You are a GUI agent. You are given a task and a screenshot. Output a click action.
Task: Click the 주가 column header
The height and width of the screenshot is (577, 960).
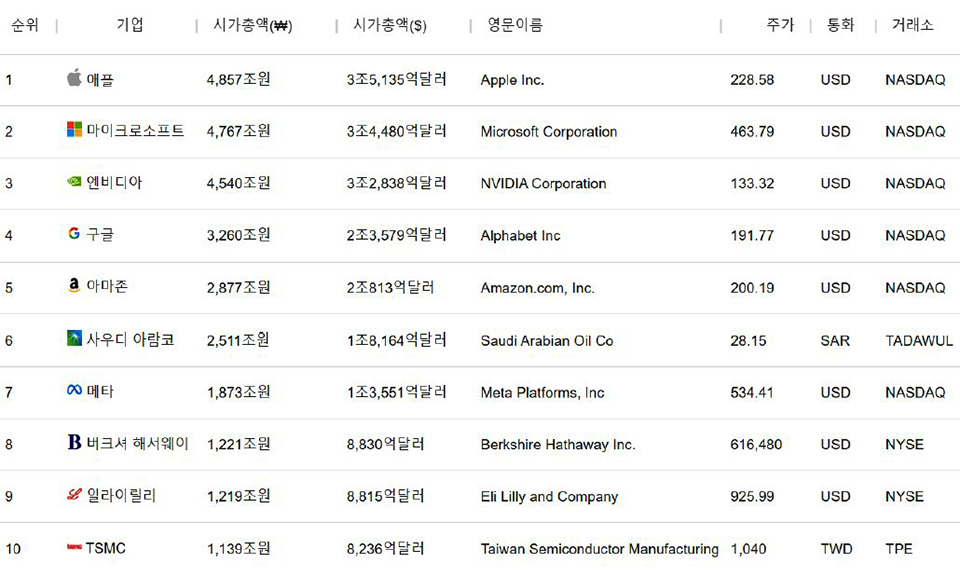(x=779, y=25)
